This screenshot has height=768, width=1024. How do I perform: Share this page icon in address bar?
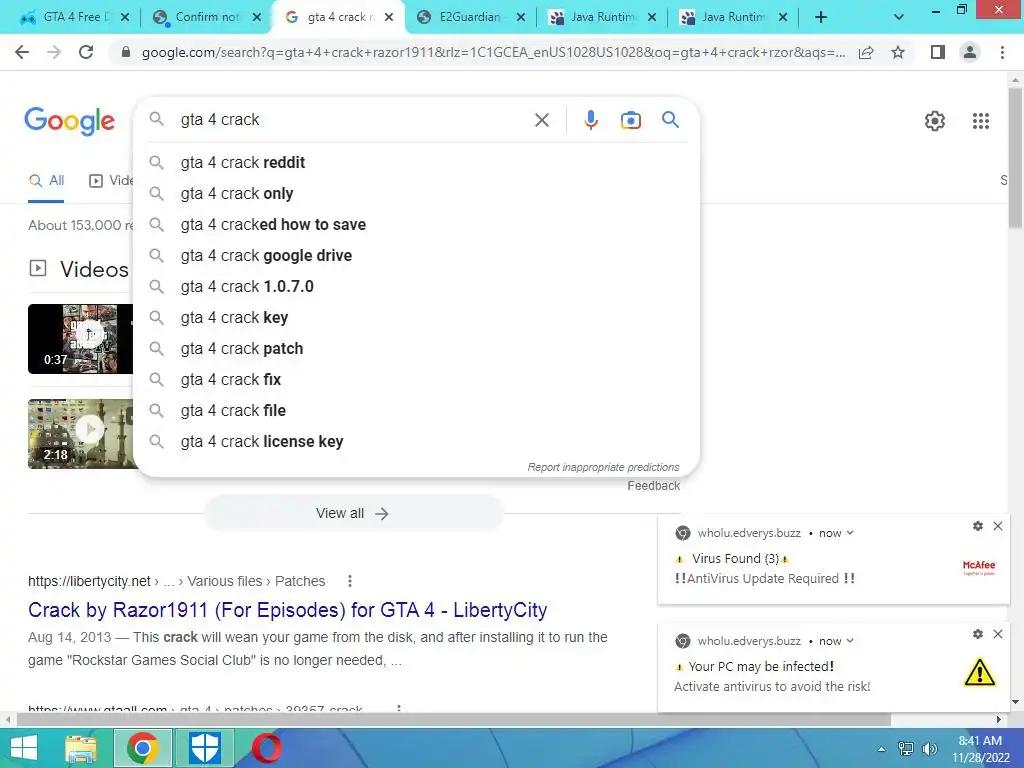866,52
